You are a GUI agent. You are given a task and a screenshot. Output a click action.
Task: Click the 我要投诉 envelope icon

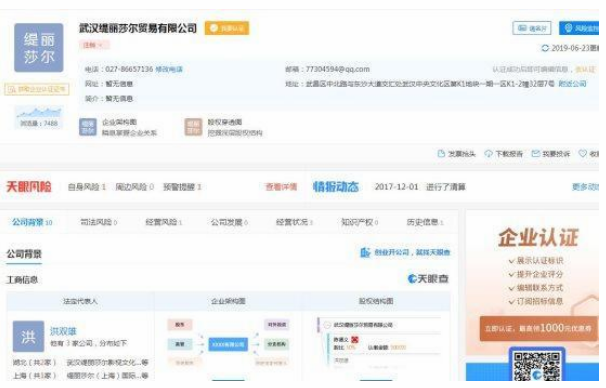(536, 154)
